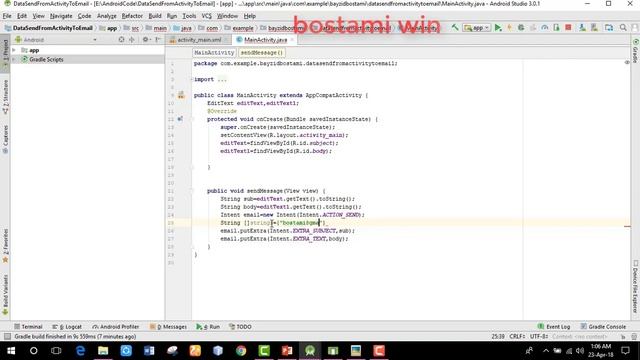
Task: Collapse the onCreate method fold marker
Action: [192, 119]
